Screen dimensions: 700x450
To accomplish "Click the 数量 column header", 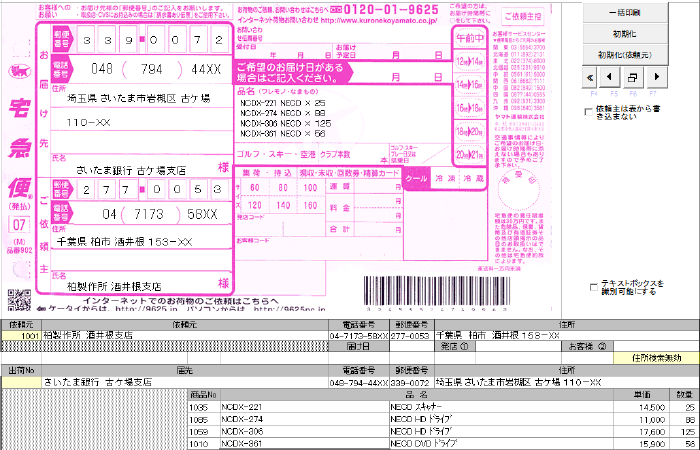I will [684, 395].
